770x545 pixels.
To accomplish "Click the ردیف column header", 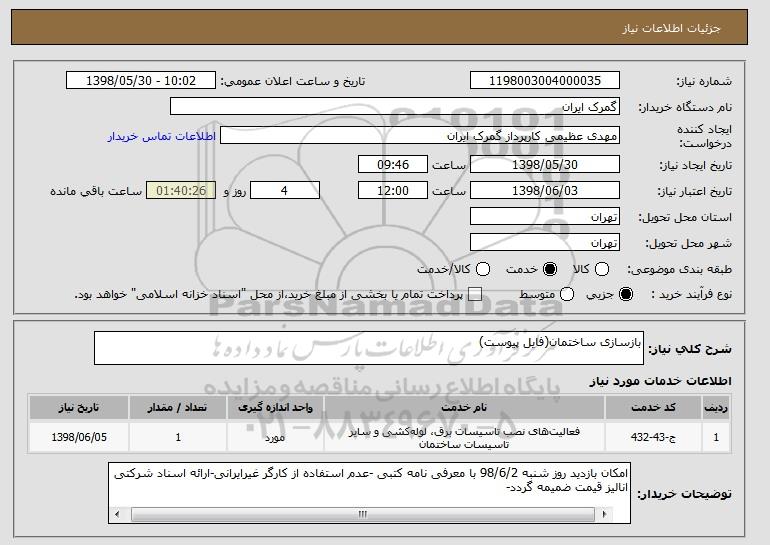I will coord(716,408).
